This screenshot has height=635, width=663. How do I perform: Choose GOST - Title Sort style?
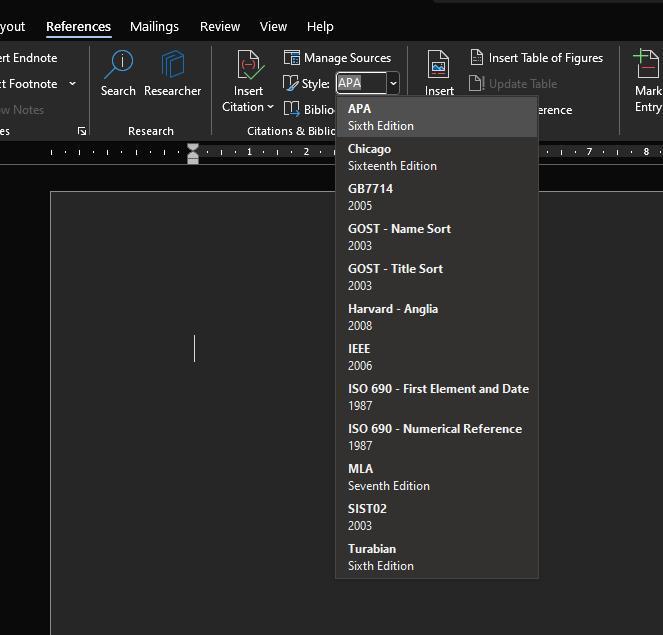pos(437,277)
